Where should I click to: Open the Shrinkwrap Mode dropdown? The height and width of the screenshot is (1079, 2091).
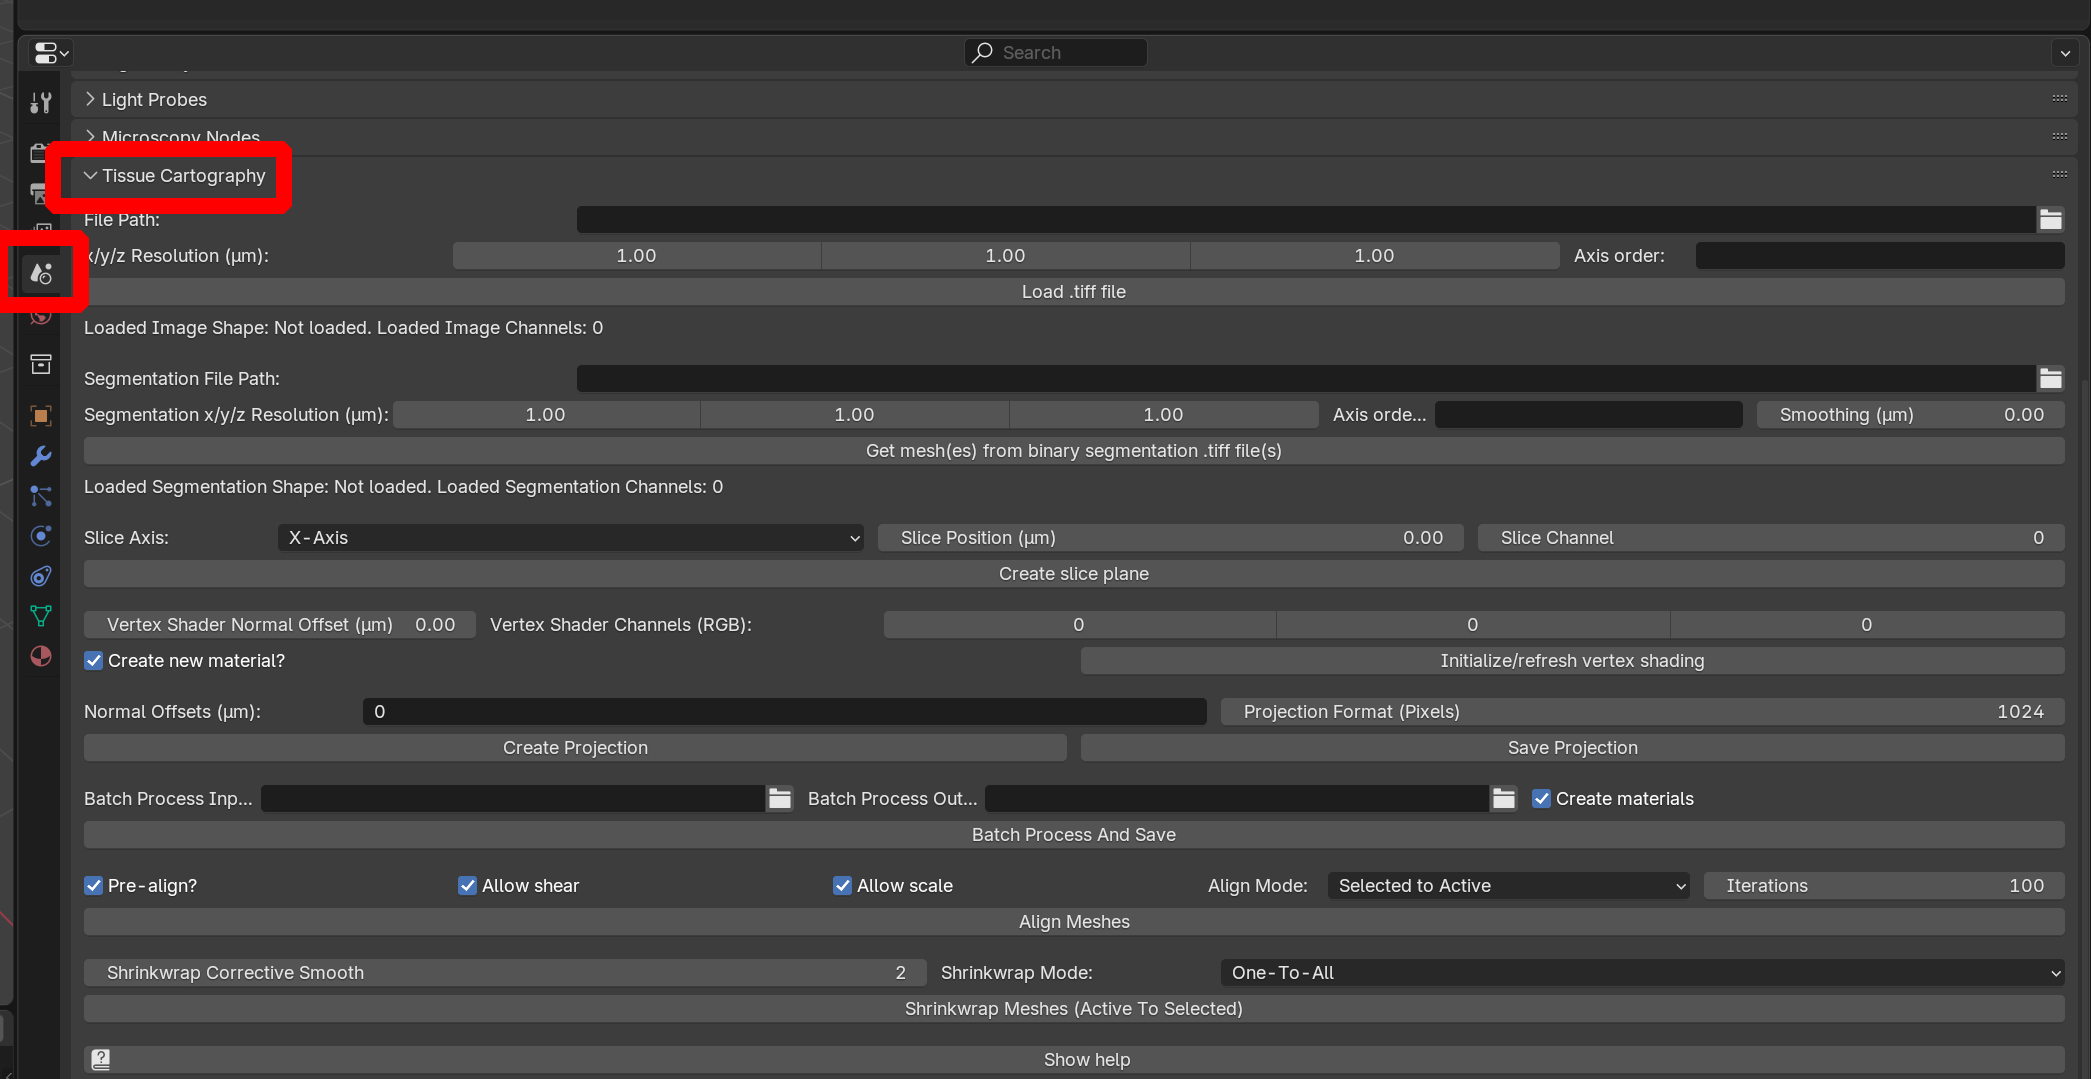1643,973
